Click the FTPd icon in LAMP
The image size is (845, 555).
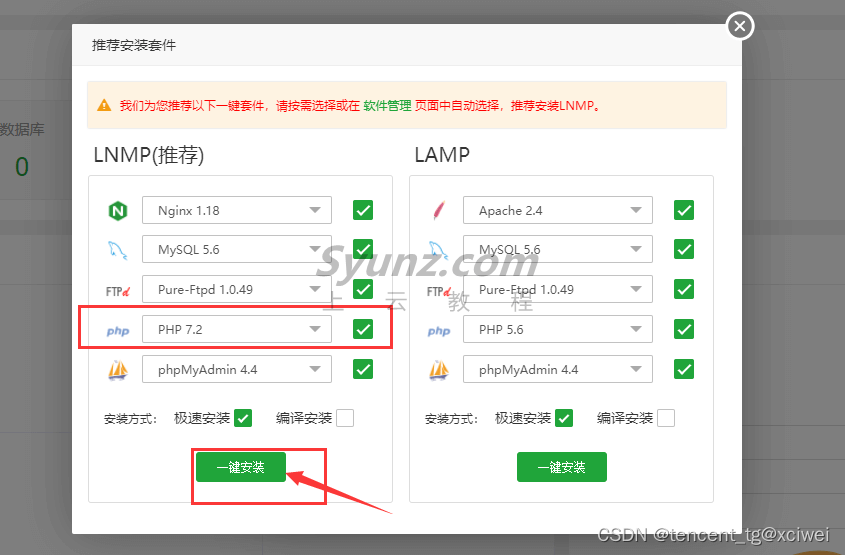pos(439,292)
